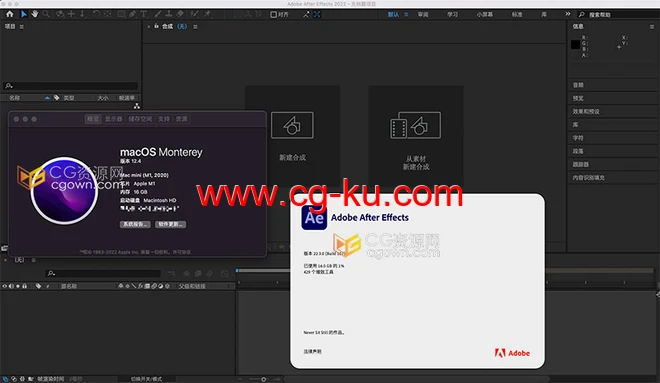The image size is (660, 383).
Task: Open the timeline panel menu next to (无)
Action: (x=33, y=260)
